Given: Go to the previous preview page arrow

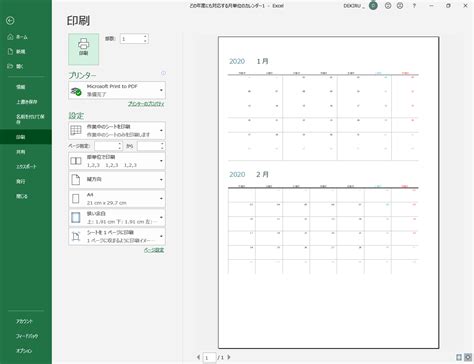Looking at the screenshot, I should coord(198,357).
